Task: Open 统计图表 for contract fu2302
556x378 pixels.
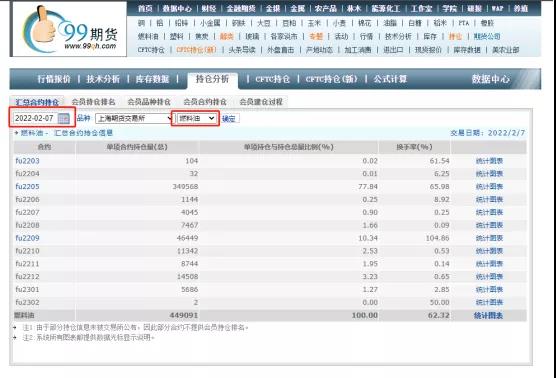Action: [489, 302]
